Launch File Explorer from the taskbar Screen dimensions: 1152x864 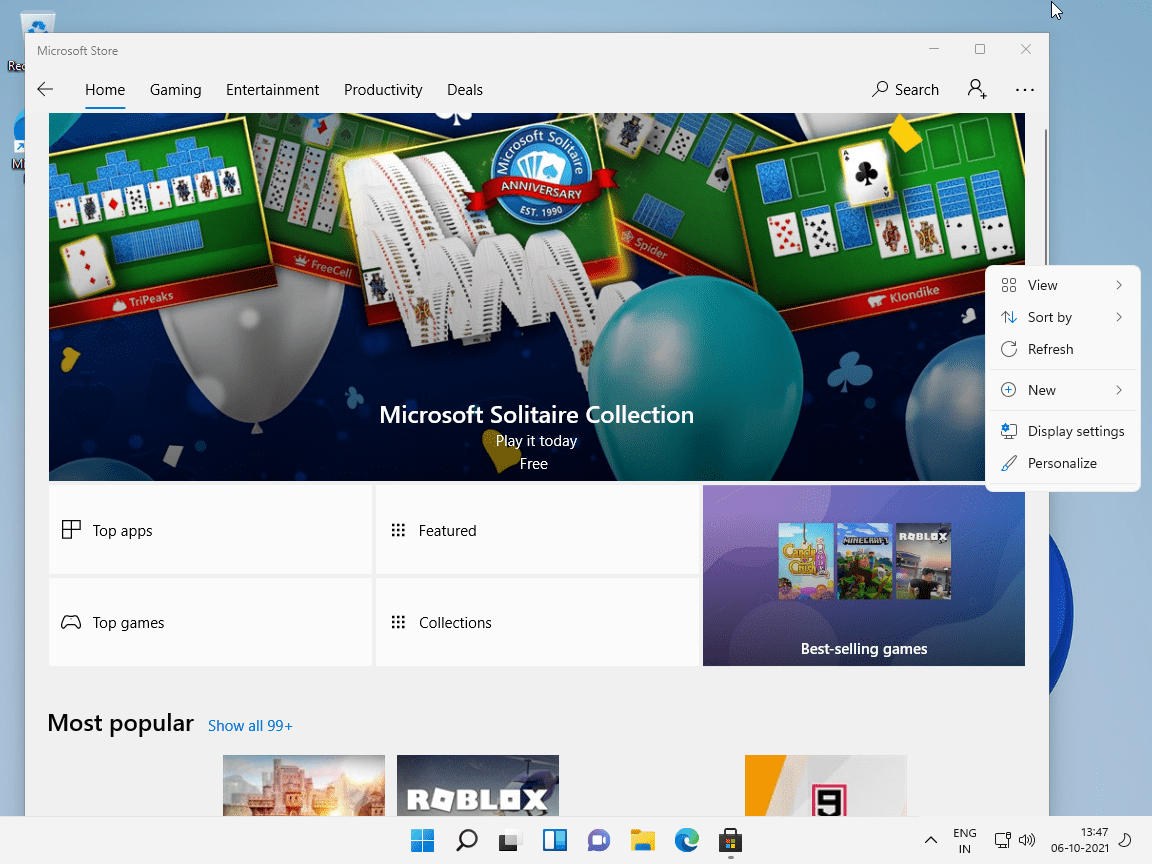pyautogui.click(x=643, y=840)
